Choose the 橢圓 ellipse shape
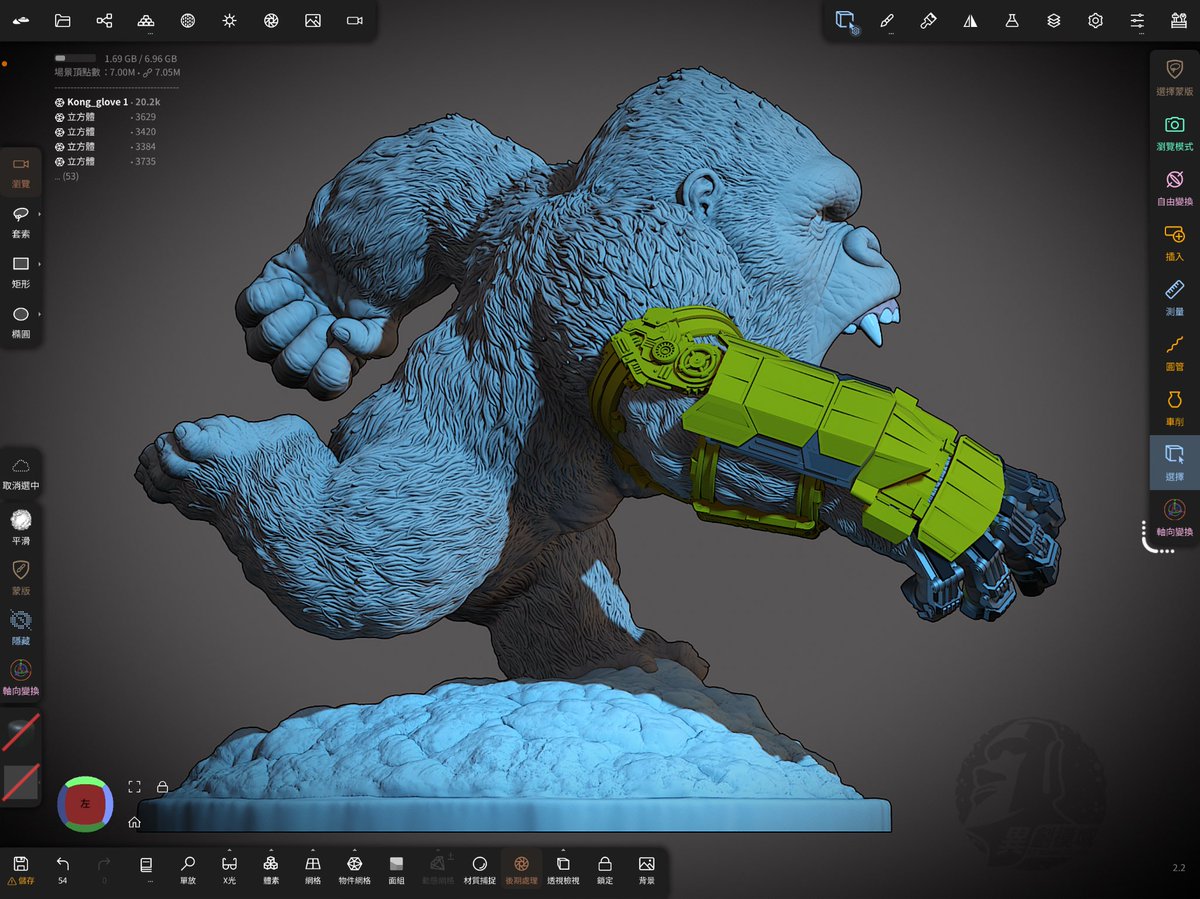Screen dimensions: 1200x899 point(20,322)
